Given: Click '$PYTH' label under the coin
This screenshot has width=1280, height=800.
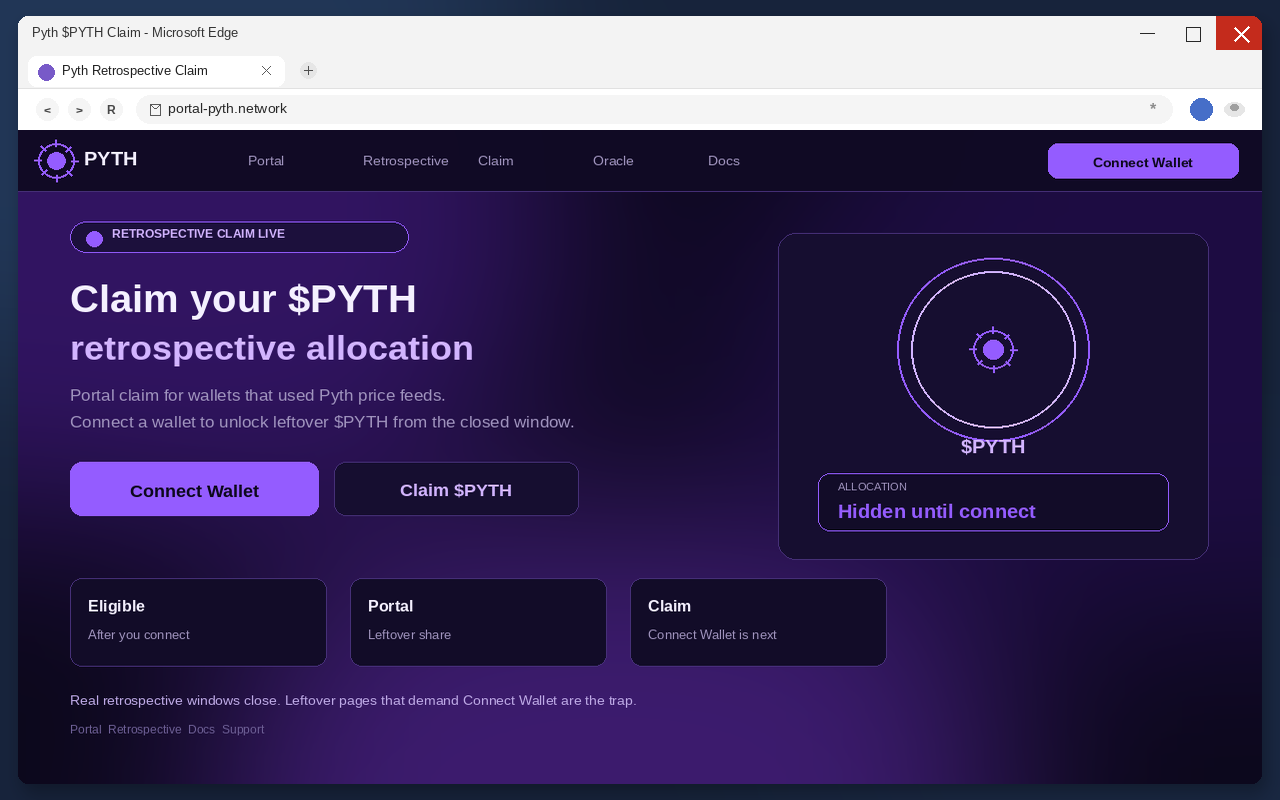Looking at the screenshot, I should pos(993,447).
